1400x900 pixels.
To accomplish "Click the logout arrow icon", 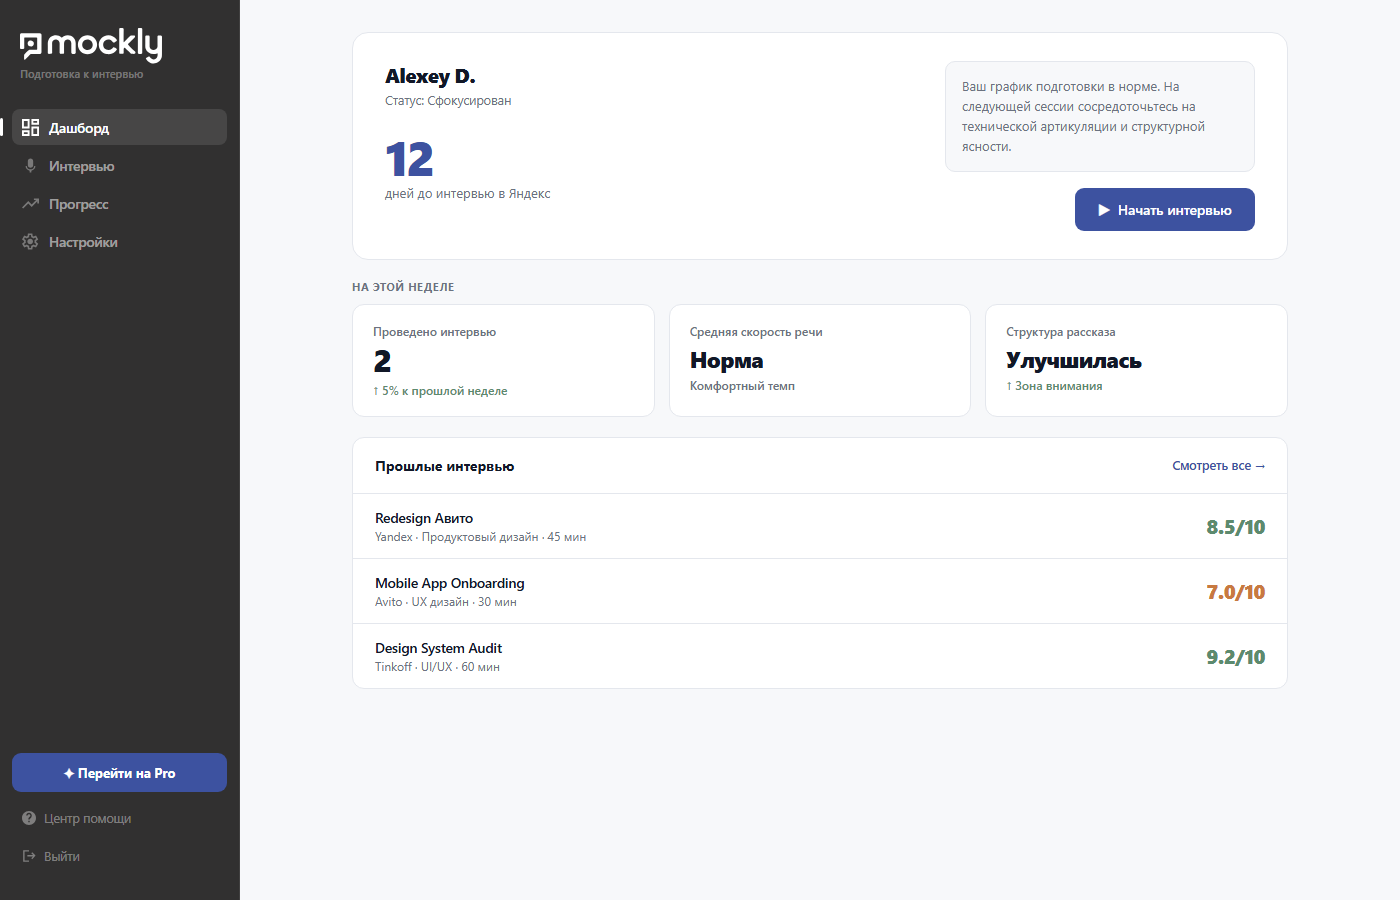I will [29, 856].
